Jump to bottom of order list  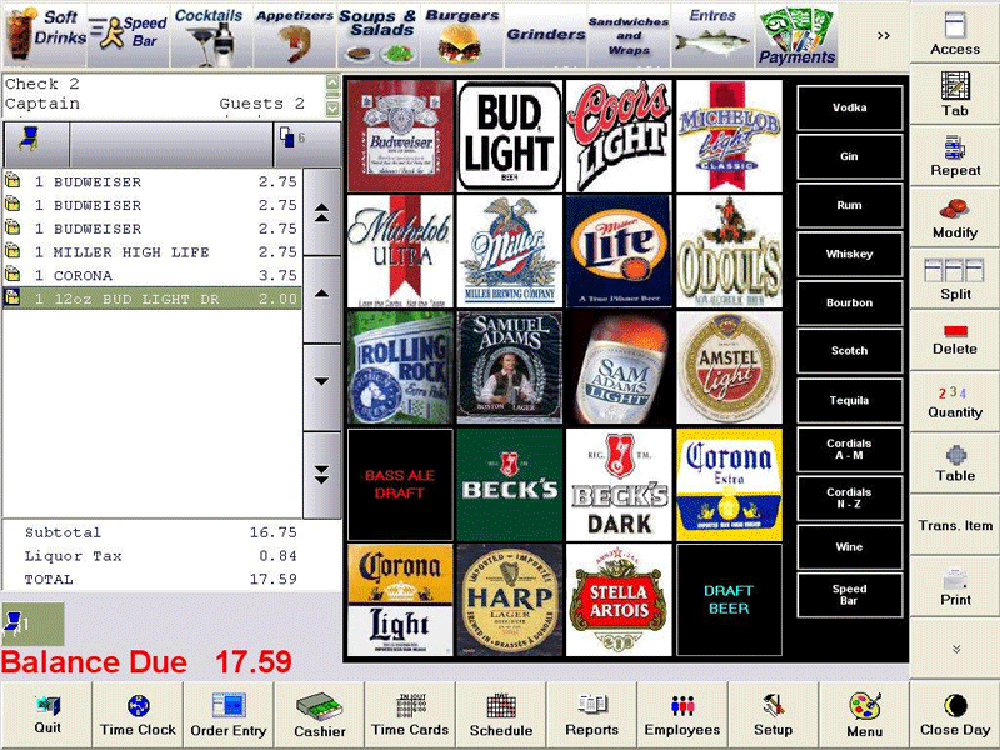pyautogui.click(x=322, y=474)
